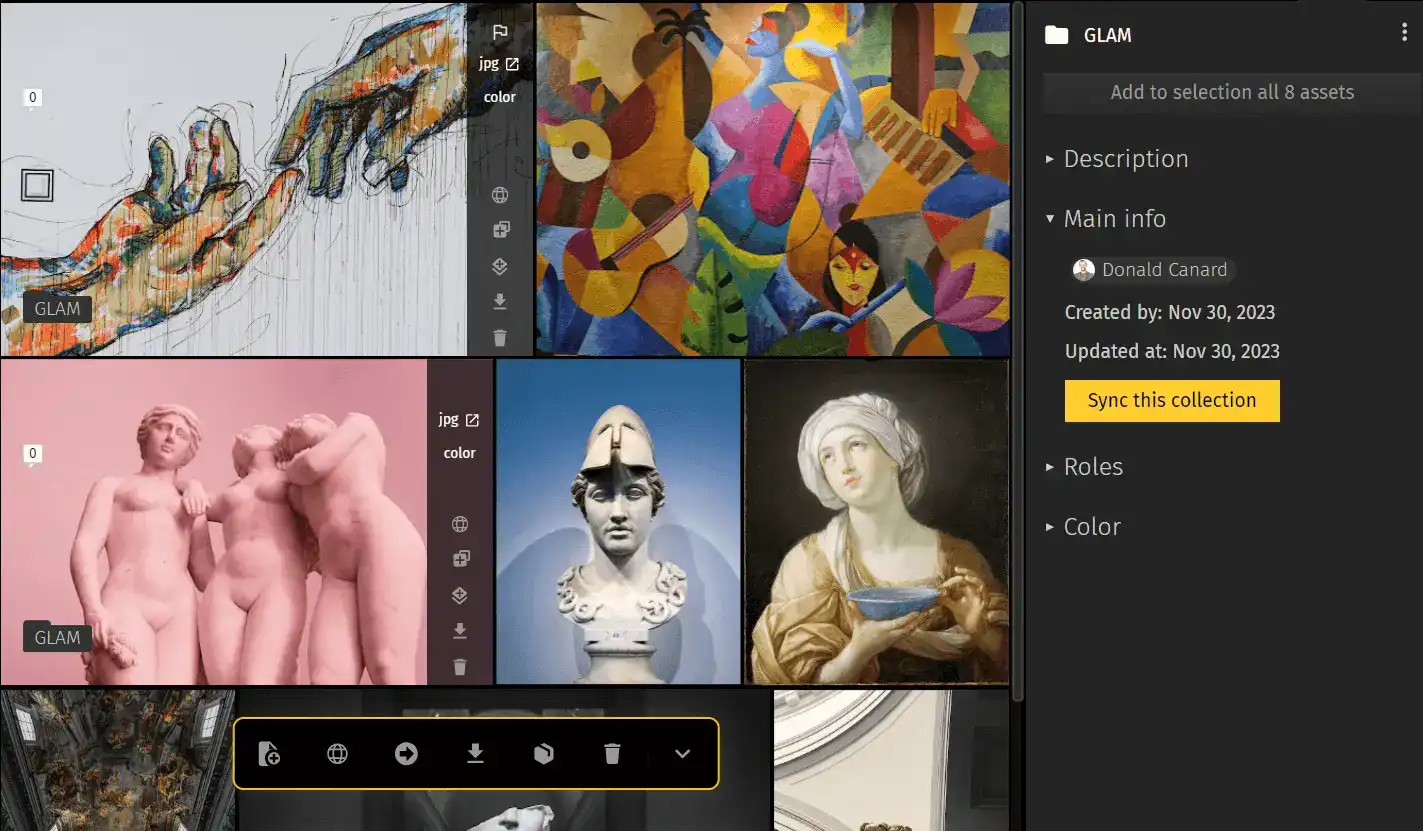Screen dimensions: 1423x831
Task: Expand the Description section
Action: (1125, 159)
